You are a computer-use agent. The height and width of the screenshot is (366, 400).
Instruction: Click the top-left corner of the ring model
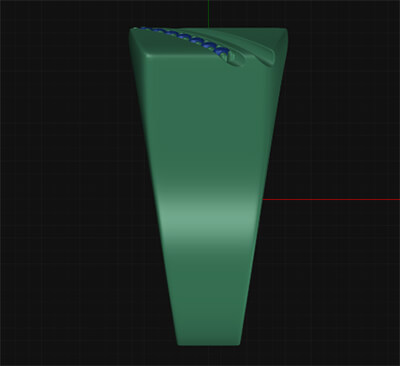tap(133, 32)
